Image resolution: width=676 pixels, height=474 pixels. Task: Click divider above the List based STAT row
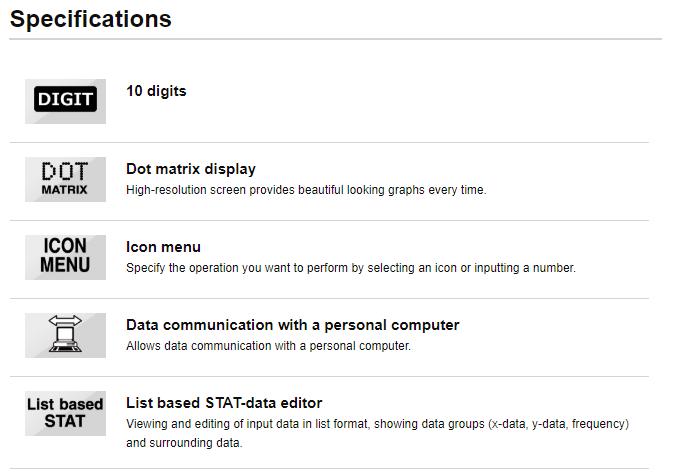tap(335, 376)
